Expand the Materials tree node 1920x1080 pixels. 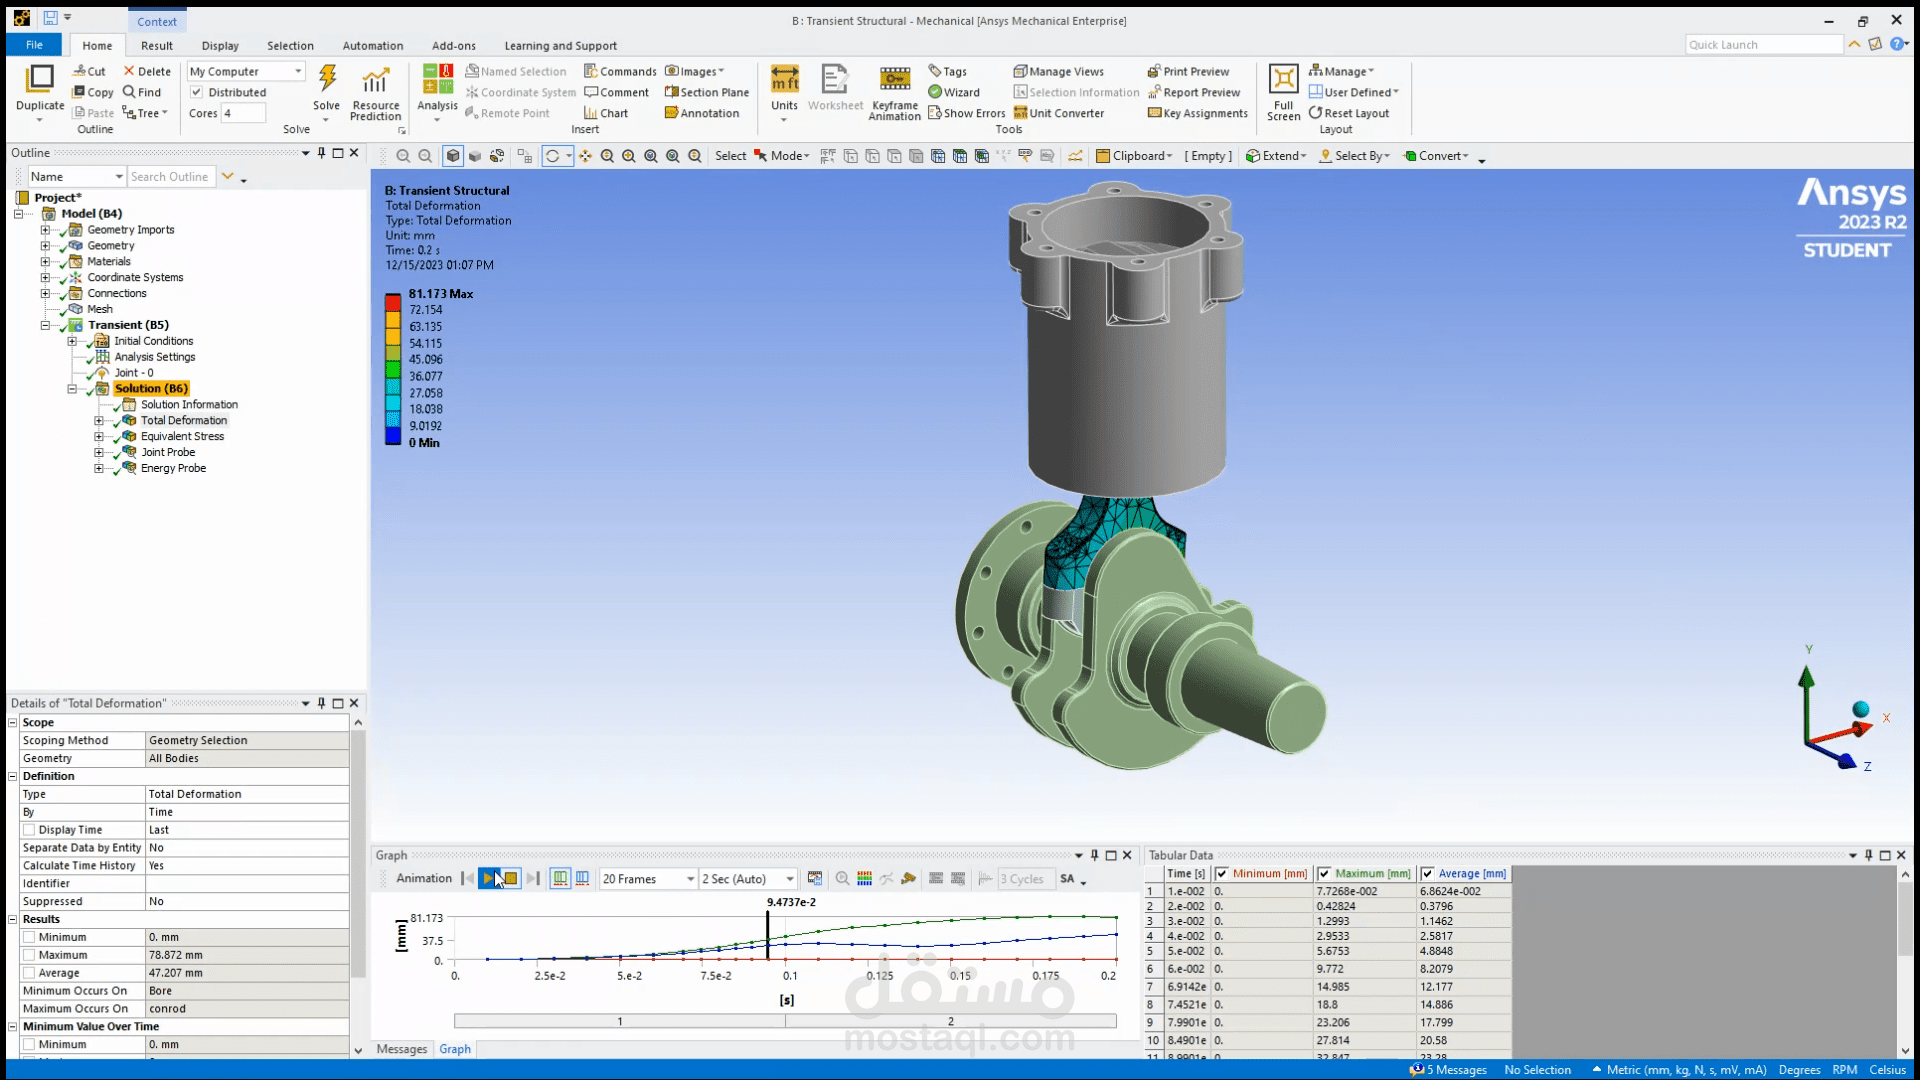tap(45, 262)
